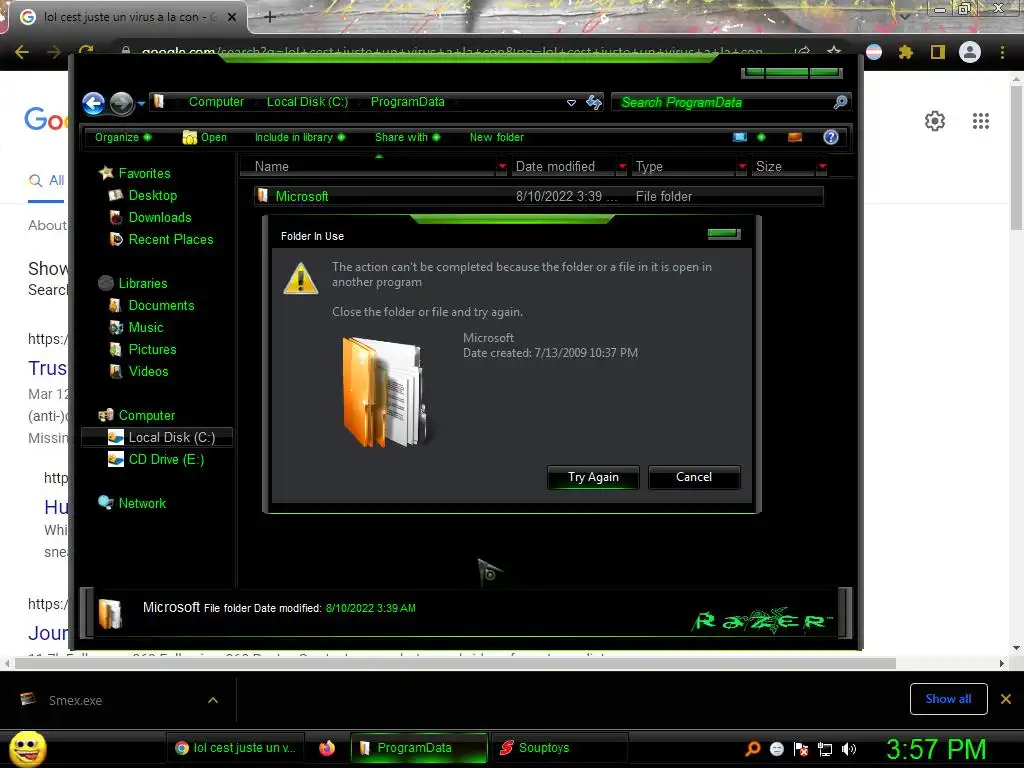Viewport: 1024px width, 768px height.
Task: Open the change view icon in Explorer toolbar
Action: (x=739, y=137)
